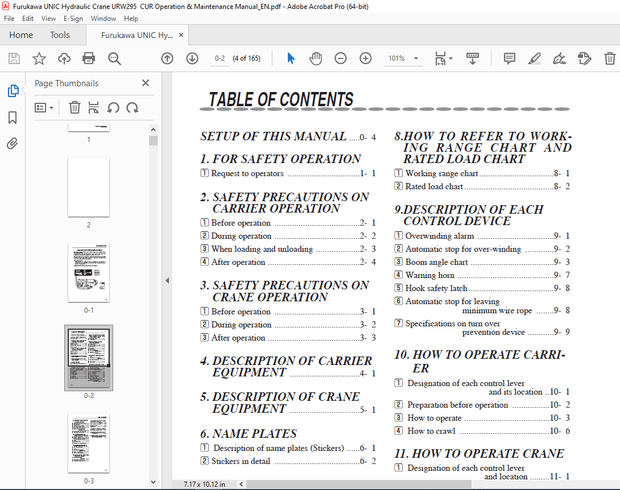Click 'When loading and unloading' entry

[288, 249]
